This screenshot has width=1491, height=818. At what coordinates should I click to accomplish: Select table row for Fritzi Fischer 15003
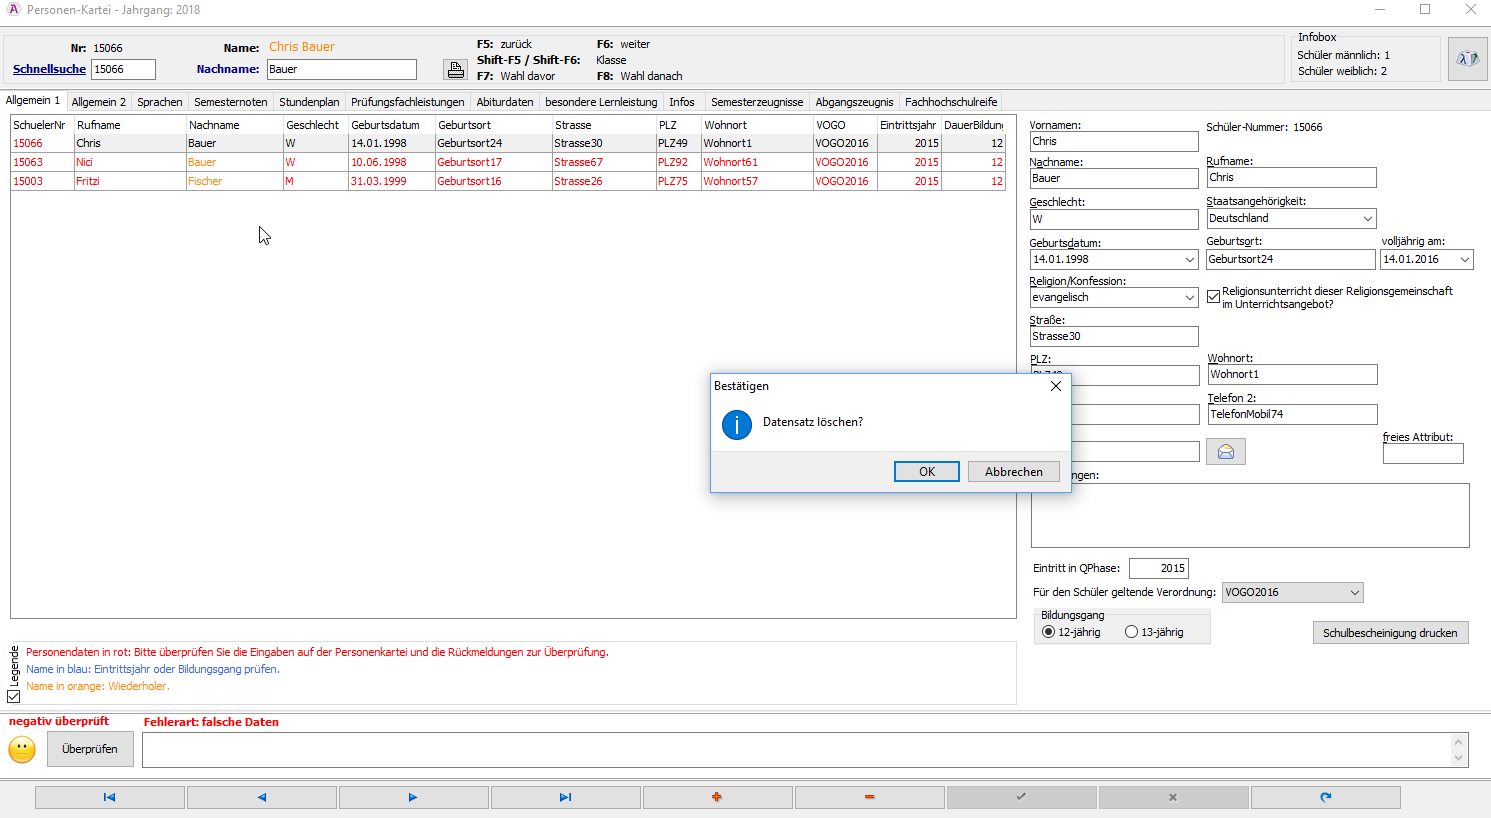[x=508, y=181]
